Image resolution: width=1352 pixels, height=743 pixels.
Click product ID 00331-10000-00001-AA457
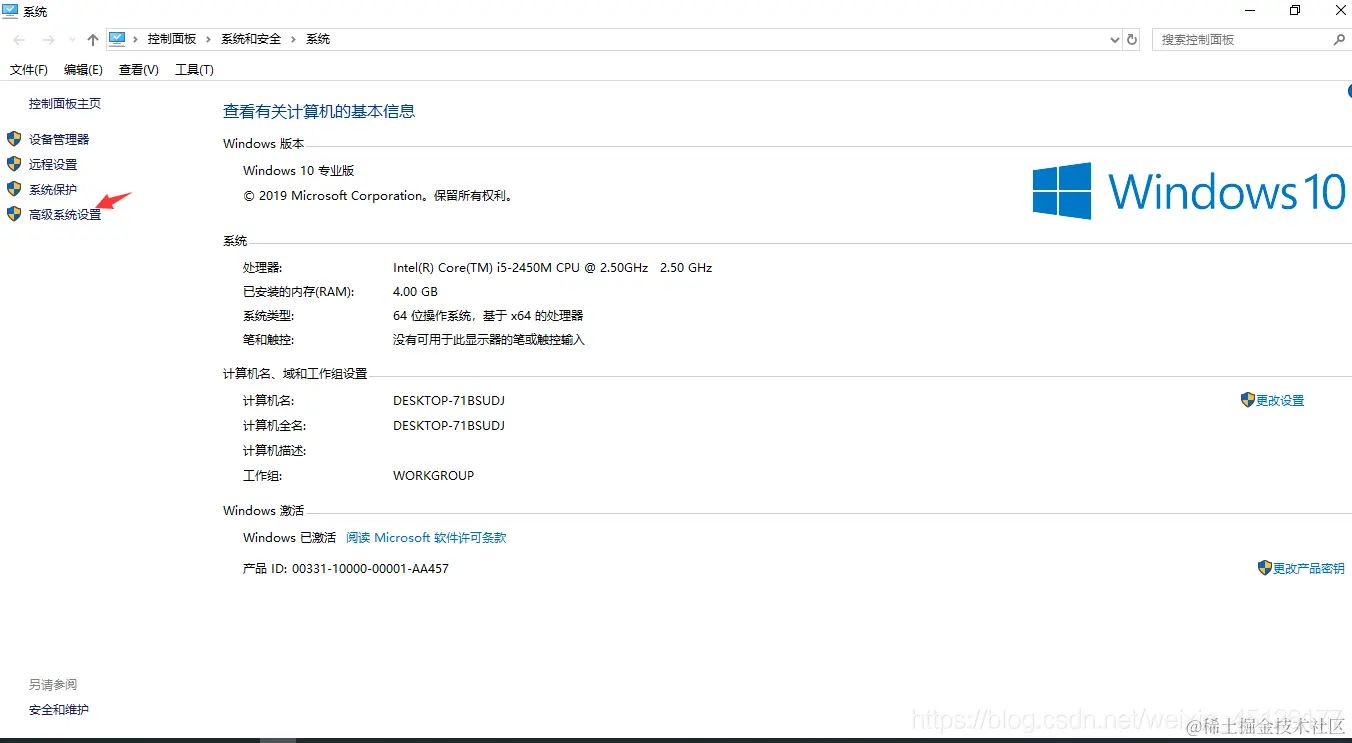click(x=370, y=569)
